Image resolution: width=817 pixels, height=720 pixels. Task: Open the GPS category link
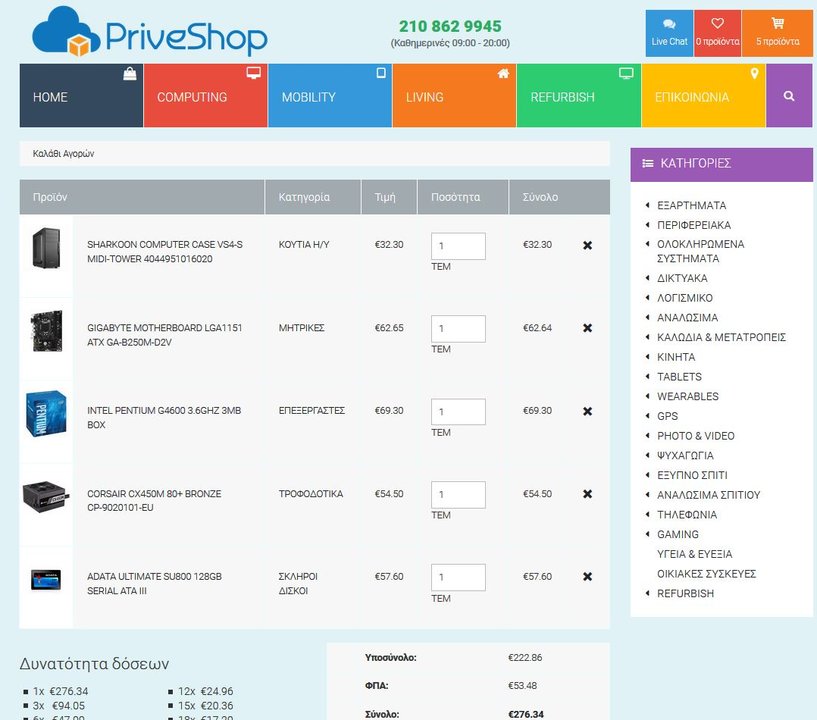[x=667, y=416]
